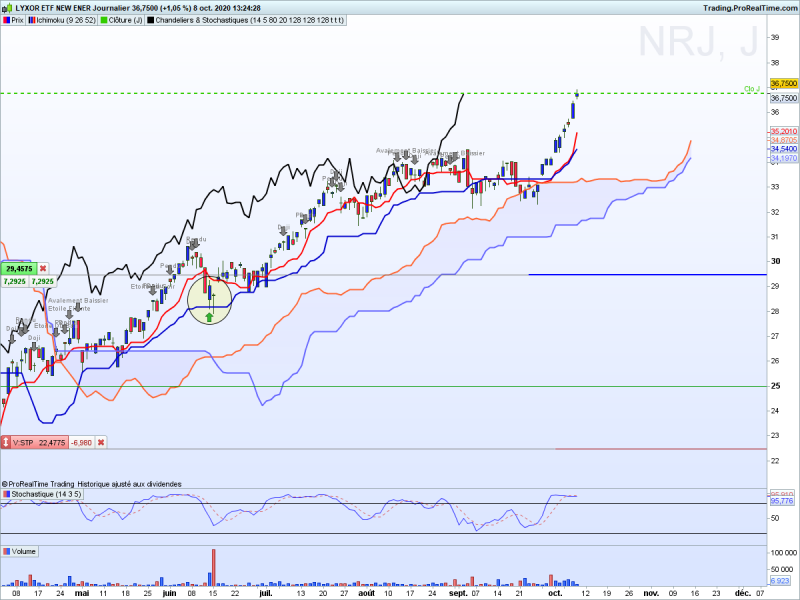800x600 pixels.
Task: Cancel the V:STP stop order using its X
Action: click(101, 442)
